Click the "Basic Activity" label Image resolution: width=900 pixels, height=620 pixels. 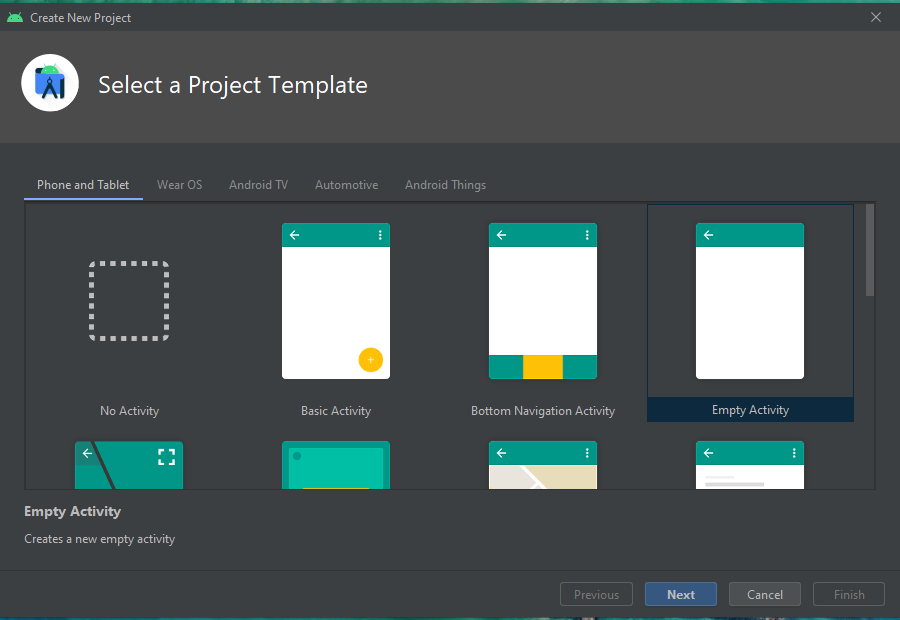click(336, 410)
